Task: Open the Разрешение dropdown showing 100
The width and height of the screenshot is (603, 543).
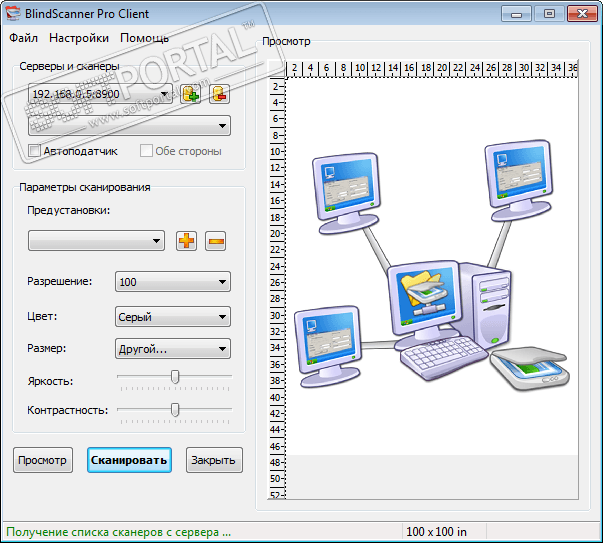Action: (173, 282)
